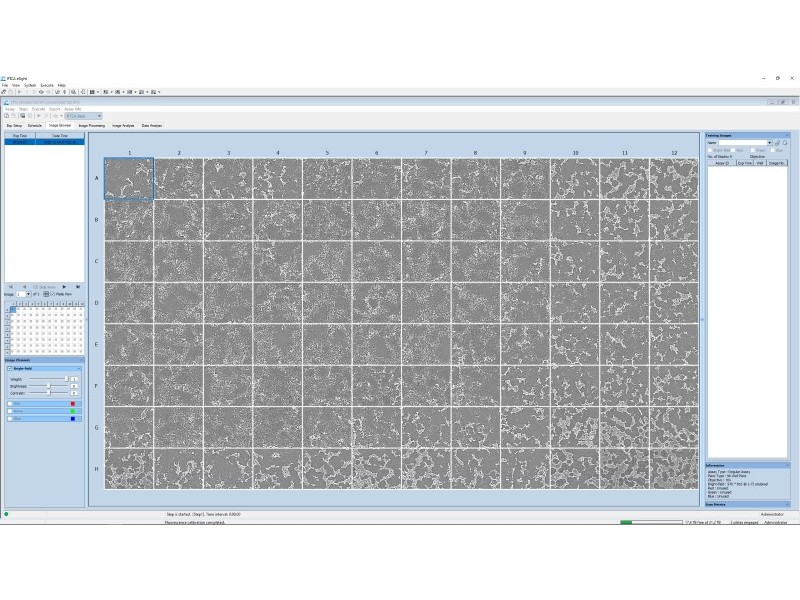Screen dimensions: 800x600
Task: Select well D6 thumbnail image
Action: [376, 303]
